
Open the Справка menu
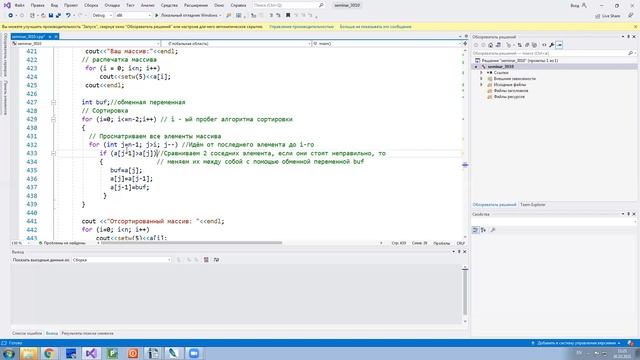click(x=238, y=5)
